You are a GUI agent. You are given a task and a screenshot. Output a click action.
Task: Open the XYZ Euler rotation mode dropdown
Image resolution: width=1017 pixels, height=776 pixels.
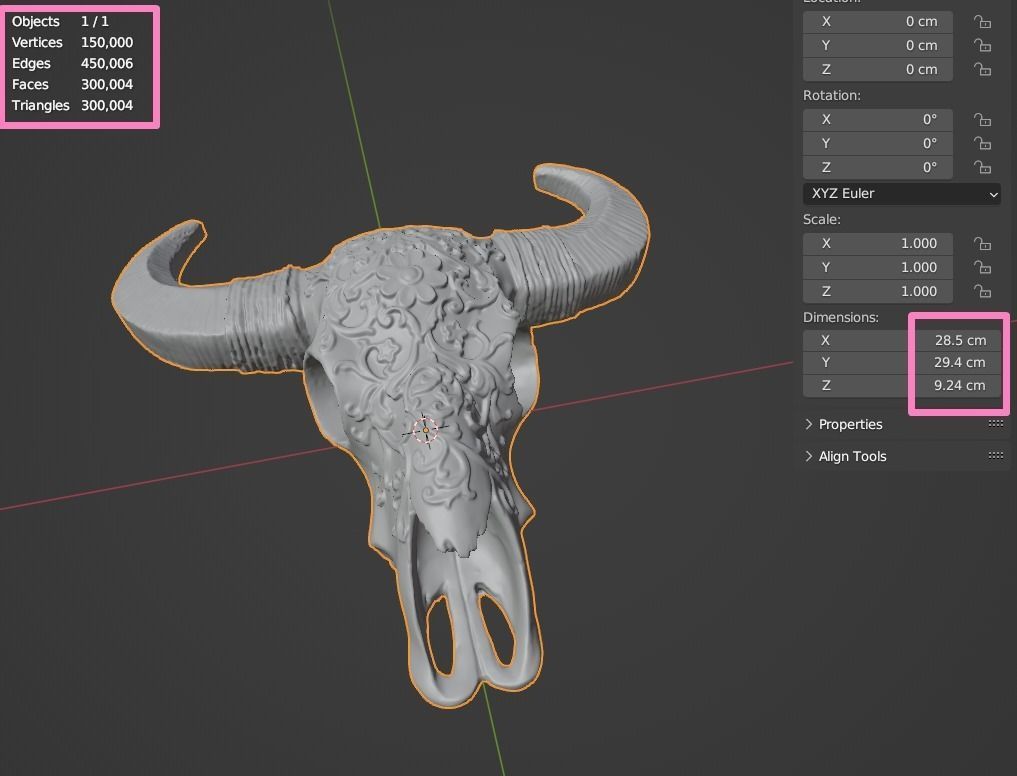coord(902,193)
